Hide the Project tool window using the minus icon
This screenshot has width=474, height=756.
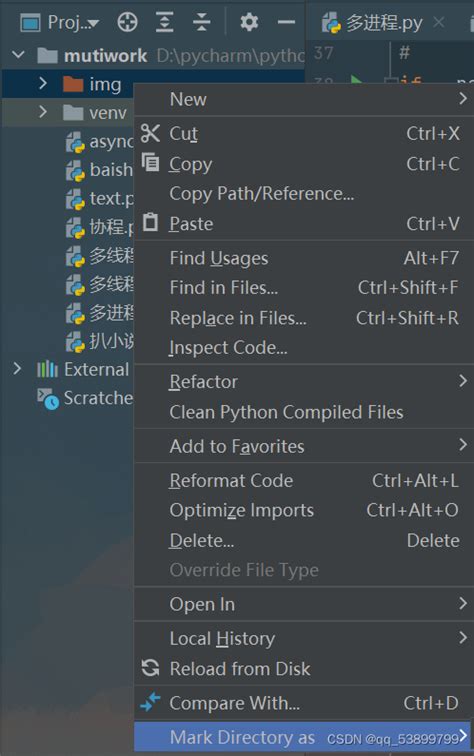pyautogui.click(x=286, y=22)
